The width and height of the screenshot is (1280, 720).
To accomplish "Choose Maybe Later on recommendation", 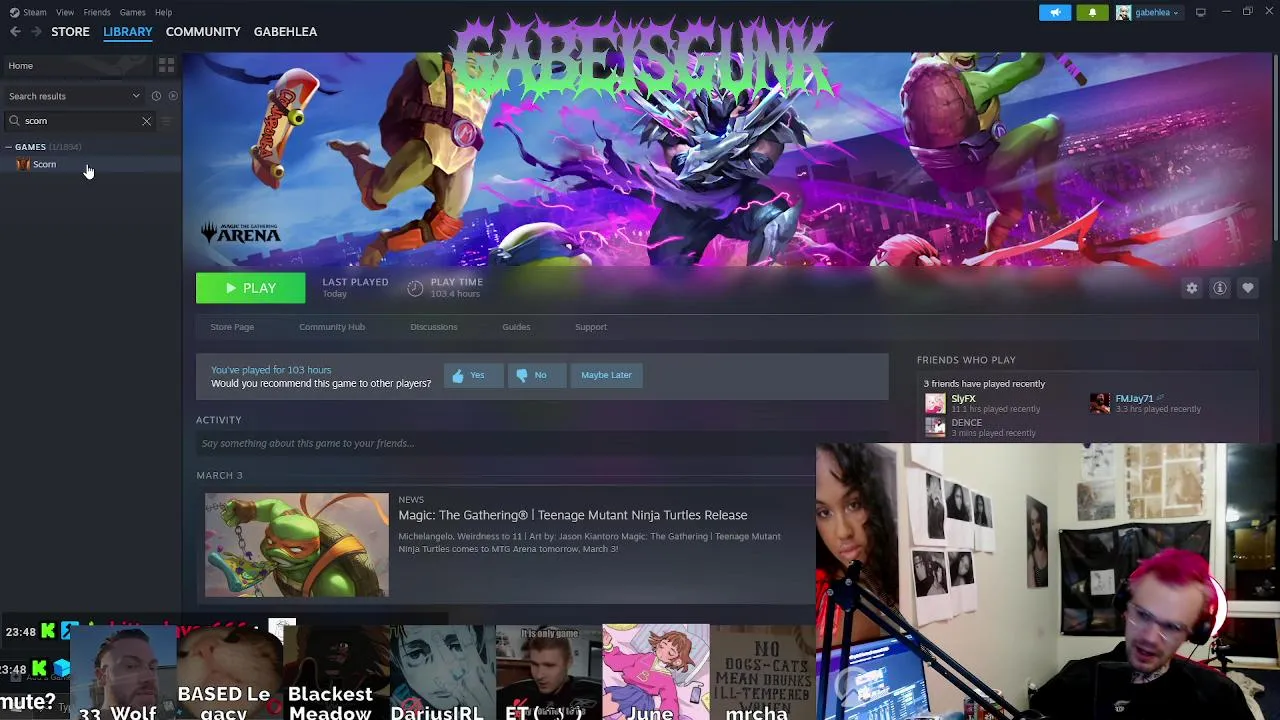I will [x=606, y=375].
